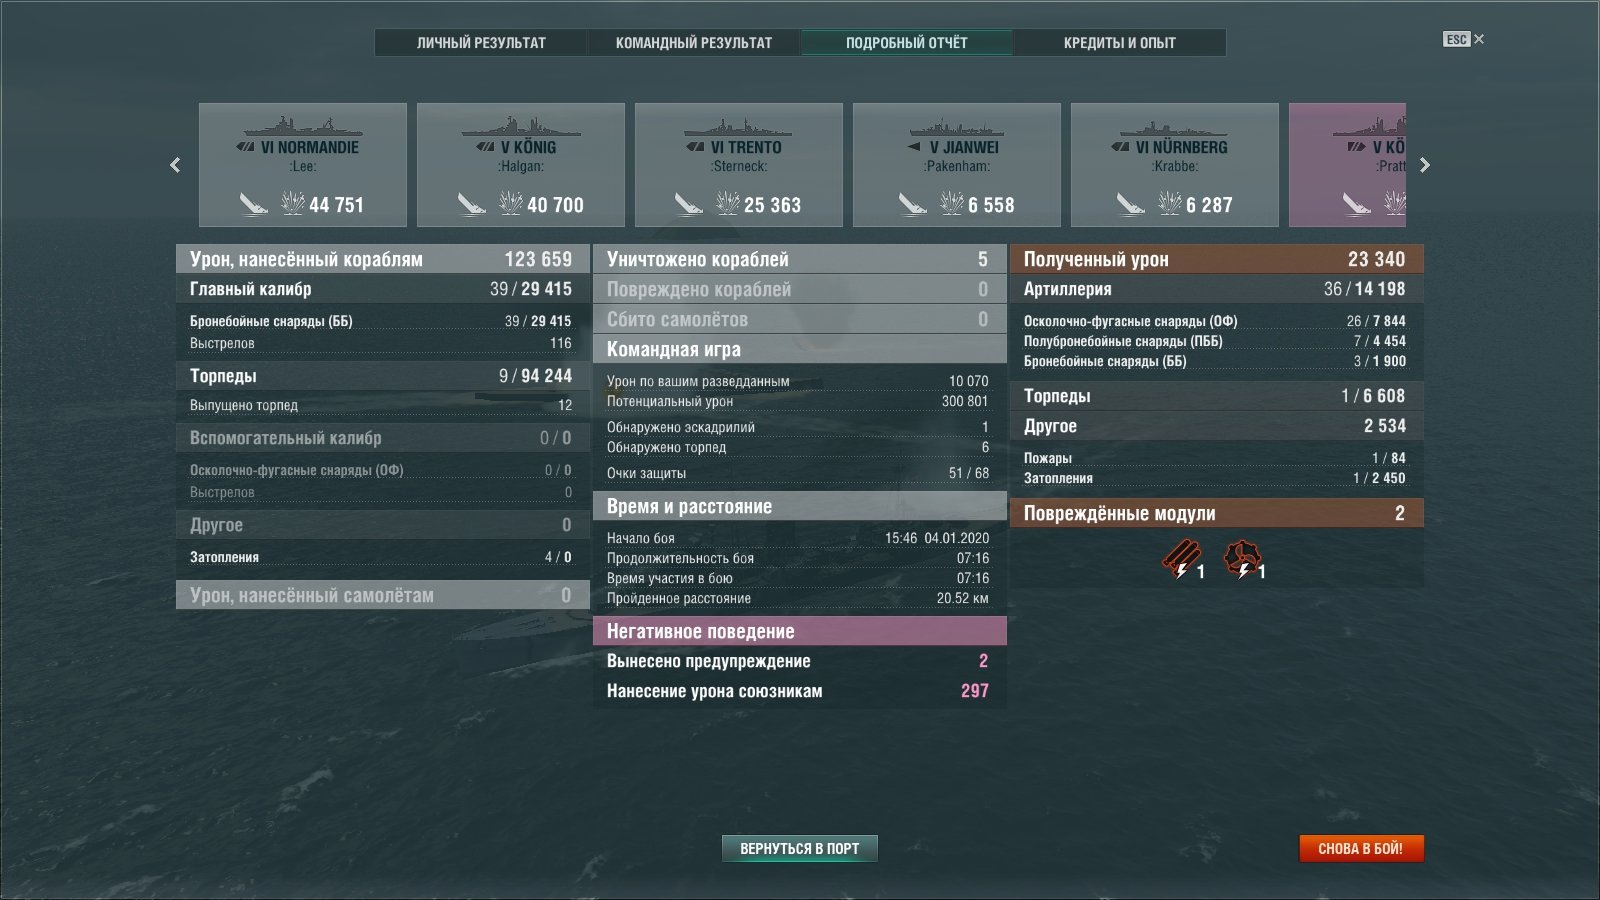1600x900 pixels.
Task: Close the report with ESC button
Action: coord(1463,39)
